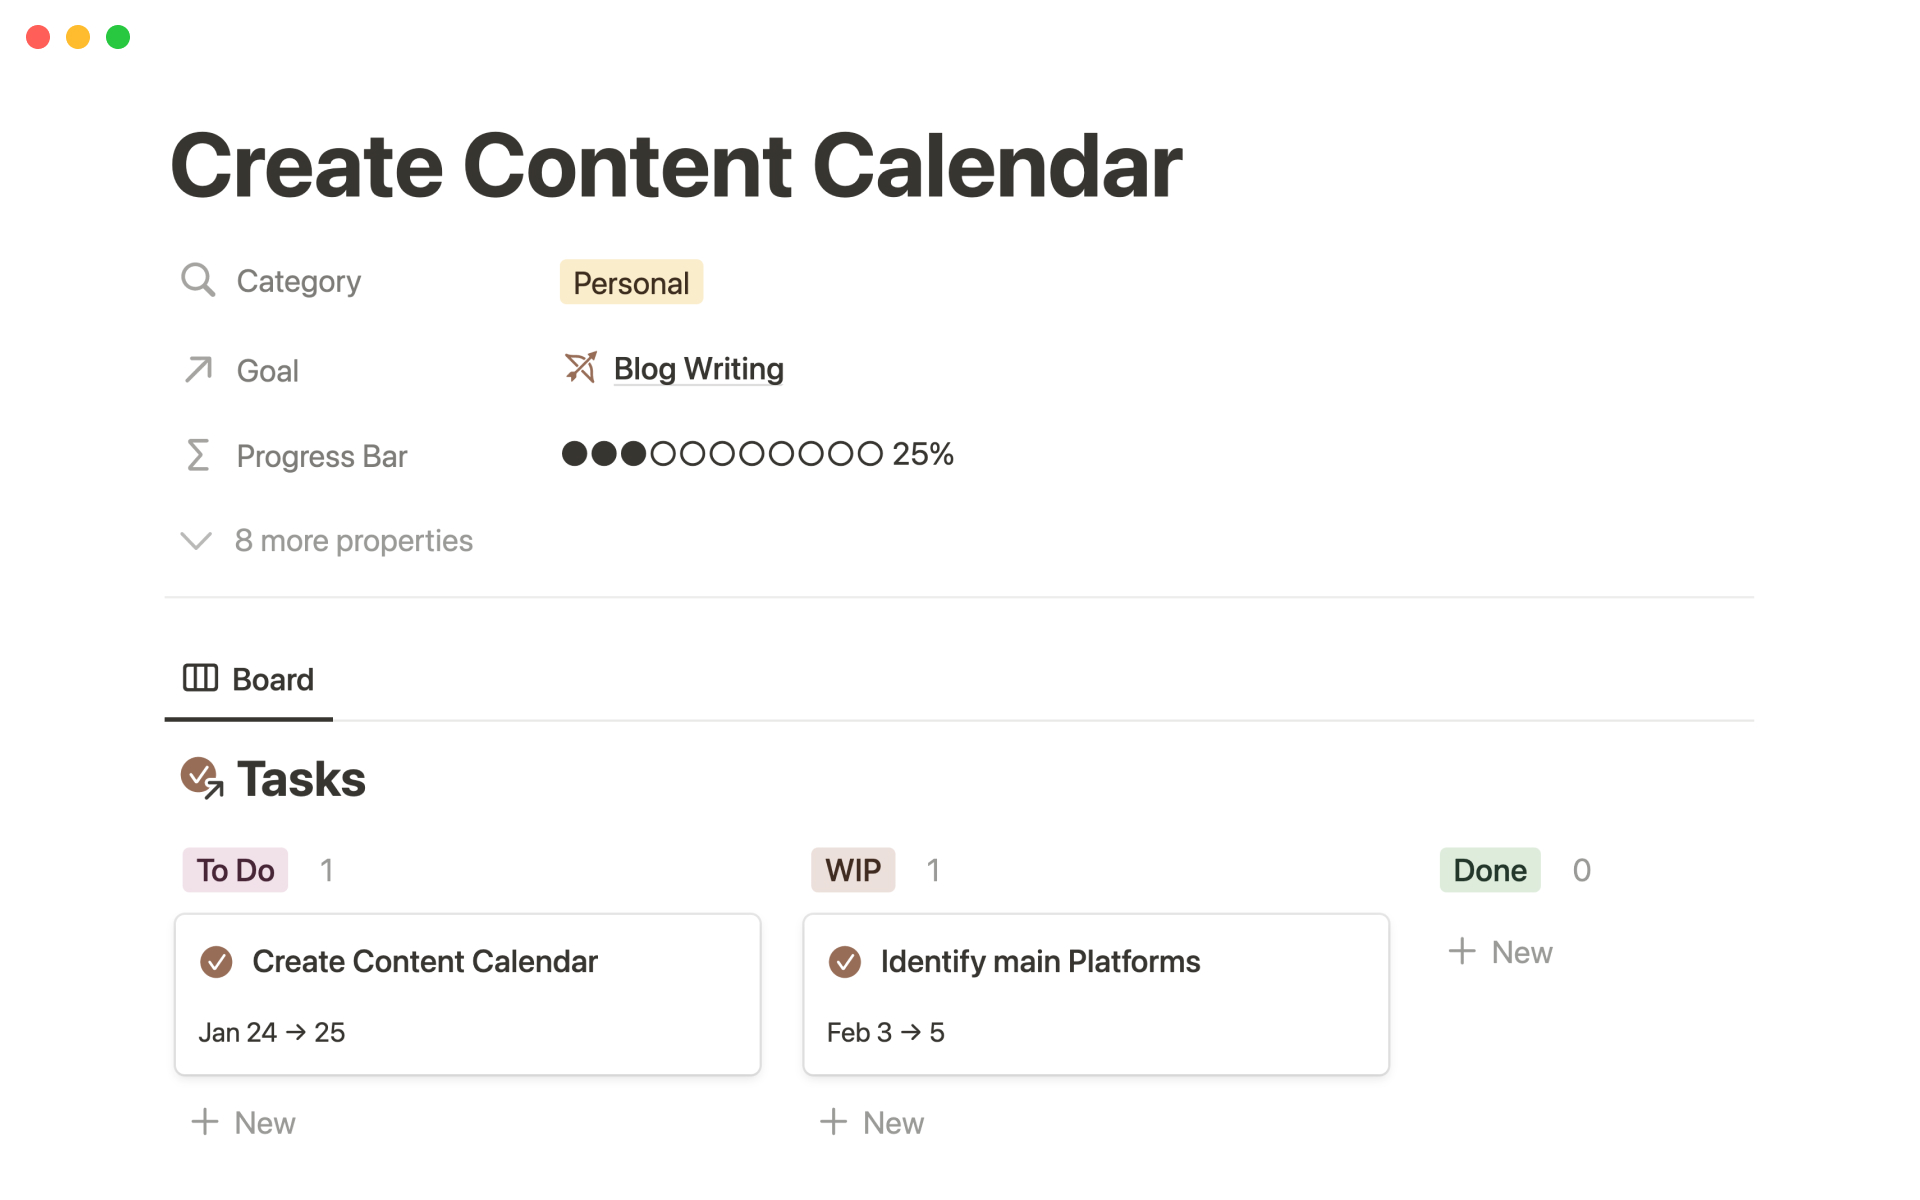Image resolution: width=1920 pixels, height=1200 pixels.
Task: Click plus icon in Done column
Action: click(1462, 951)
